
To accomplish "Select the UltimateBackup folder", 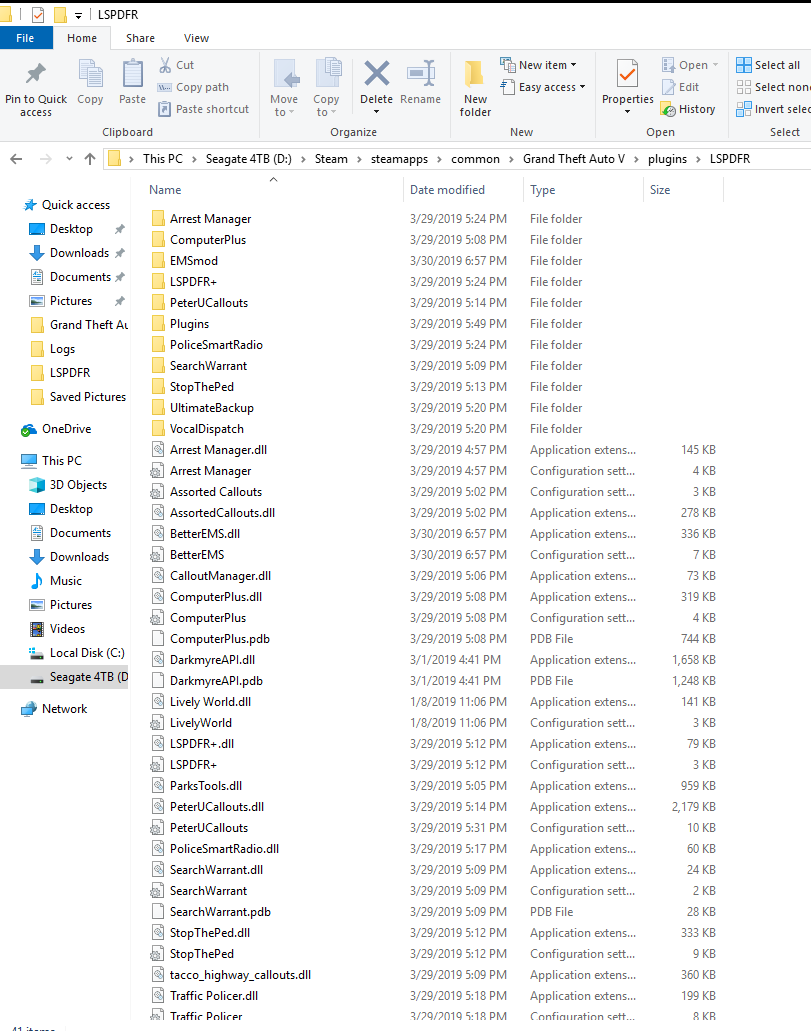I will 211,408.
